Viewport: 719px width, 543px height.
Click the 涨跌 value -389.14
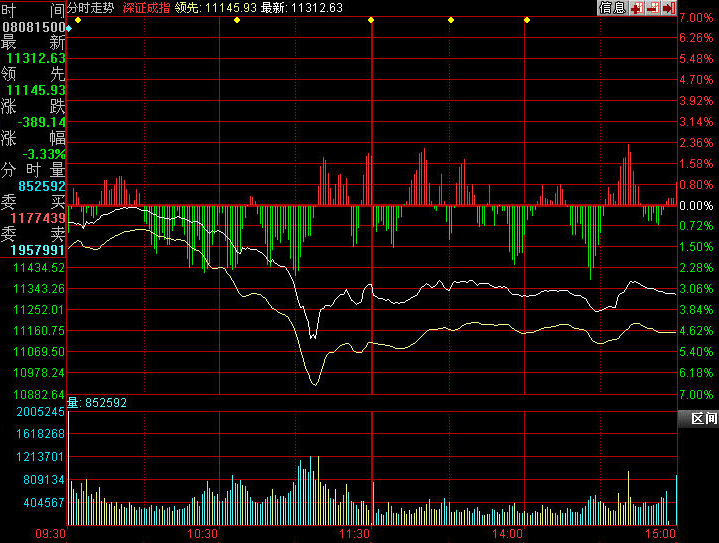[42, 122]
